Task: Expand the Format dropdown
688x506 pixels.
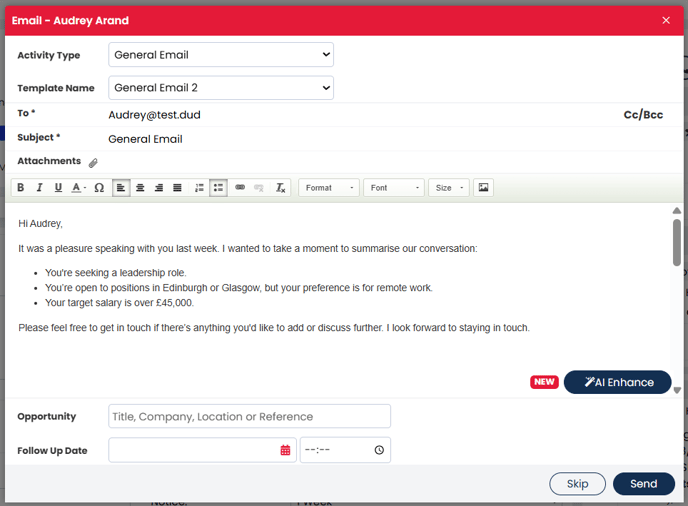Action: (x=329, y=188)
